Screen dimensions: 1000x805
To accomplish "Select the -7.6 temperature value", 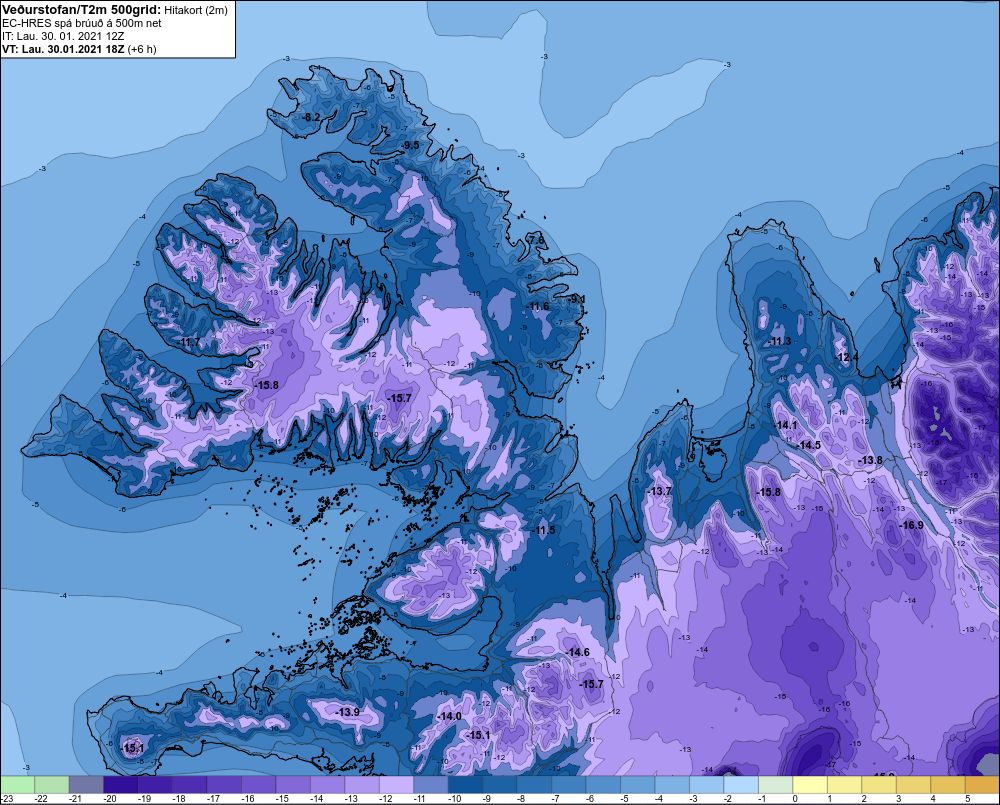I will click(x=536, y=240).
